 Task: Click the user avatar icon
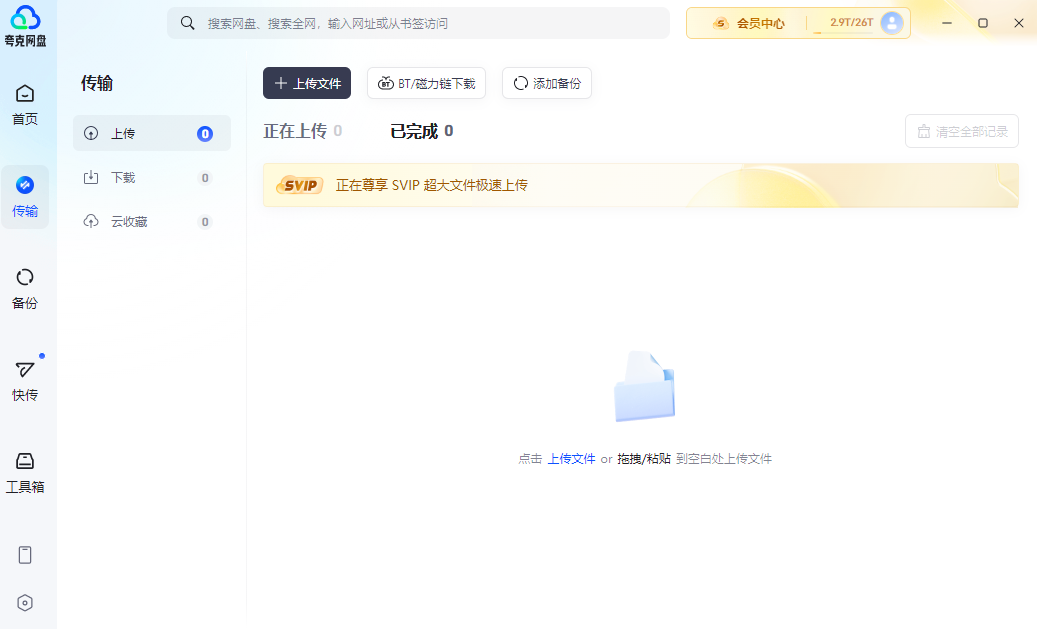tap(892, 23)
